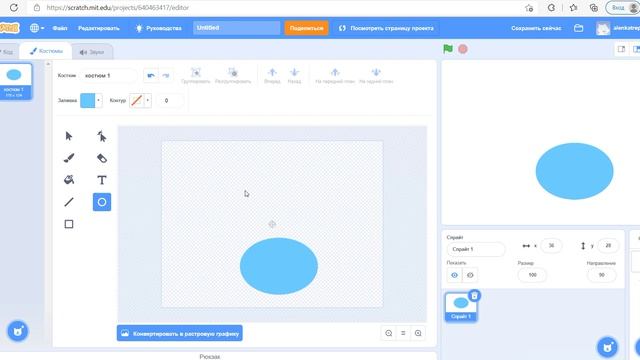
Task: Click the red stop button
Action: tap(462, 49)
